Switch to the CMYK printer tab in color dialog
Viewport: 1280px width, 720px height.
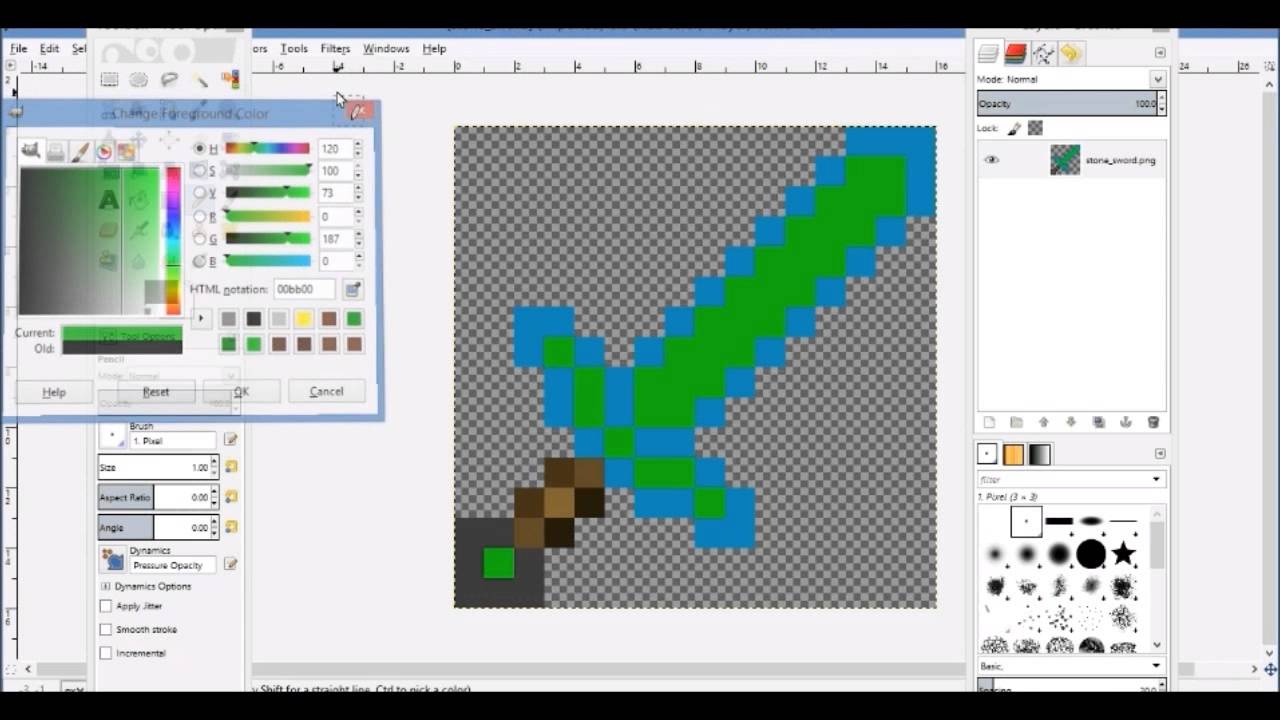pos(56,151)
